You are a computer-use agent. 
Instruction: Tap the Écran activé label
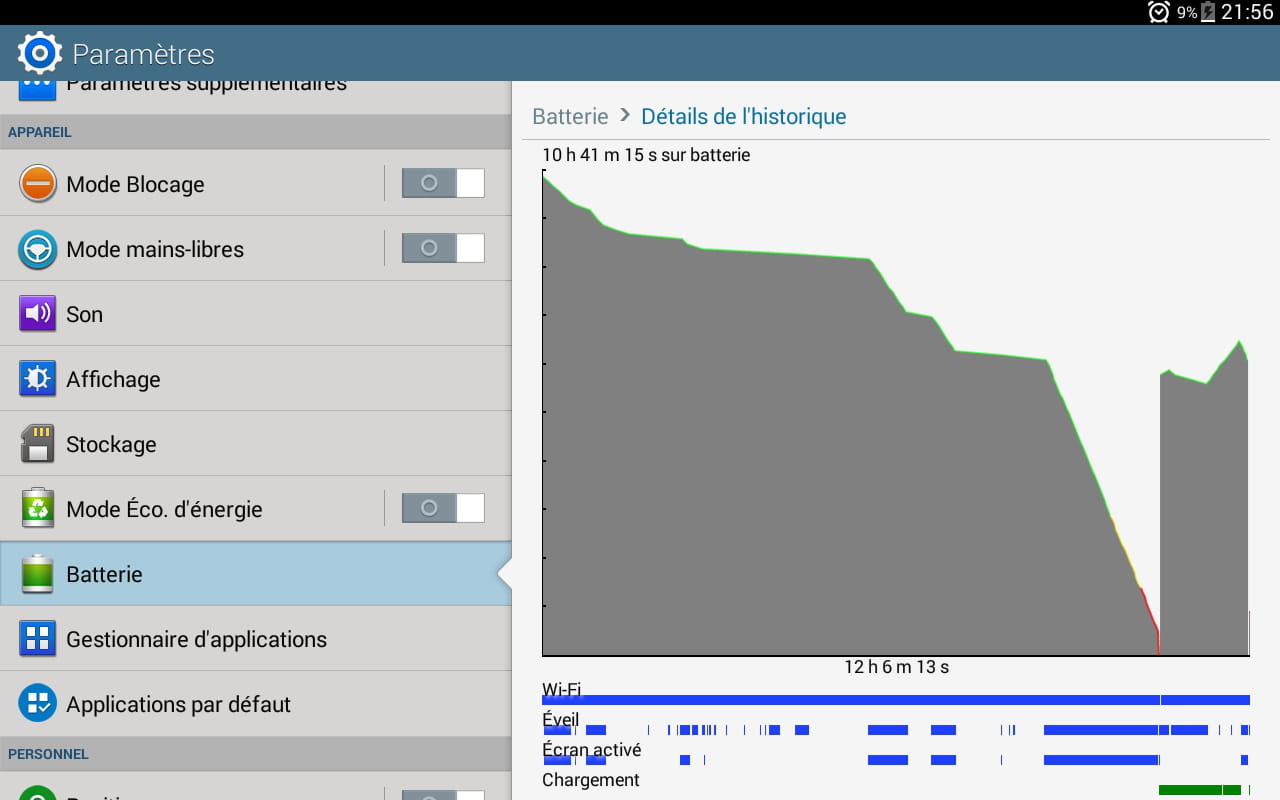tap(592, 750)
